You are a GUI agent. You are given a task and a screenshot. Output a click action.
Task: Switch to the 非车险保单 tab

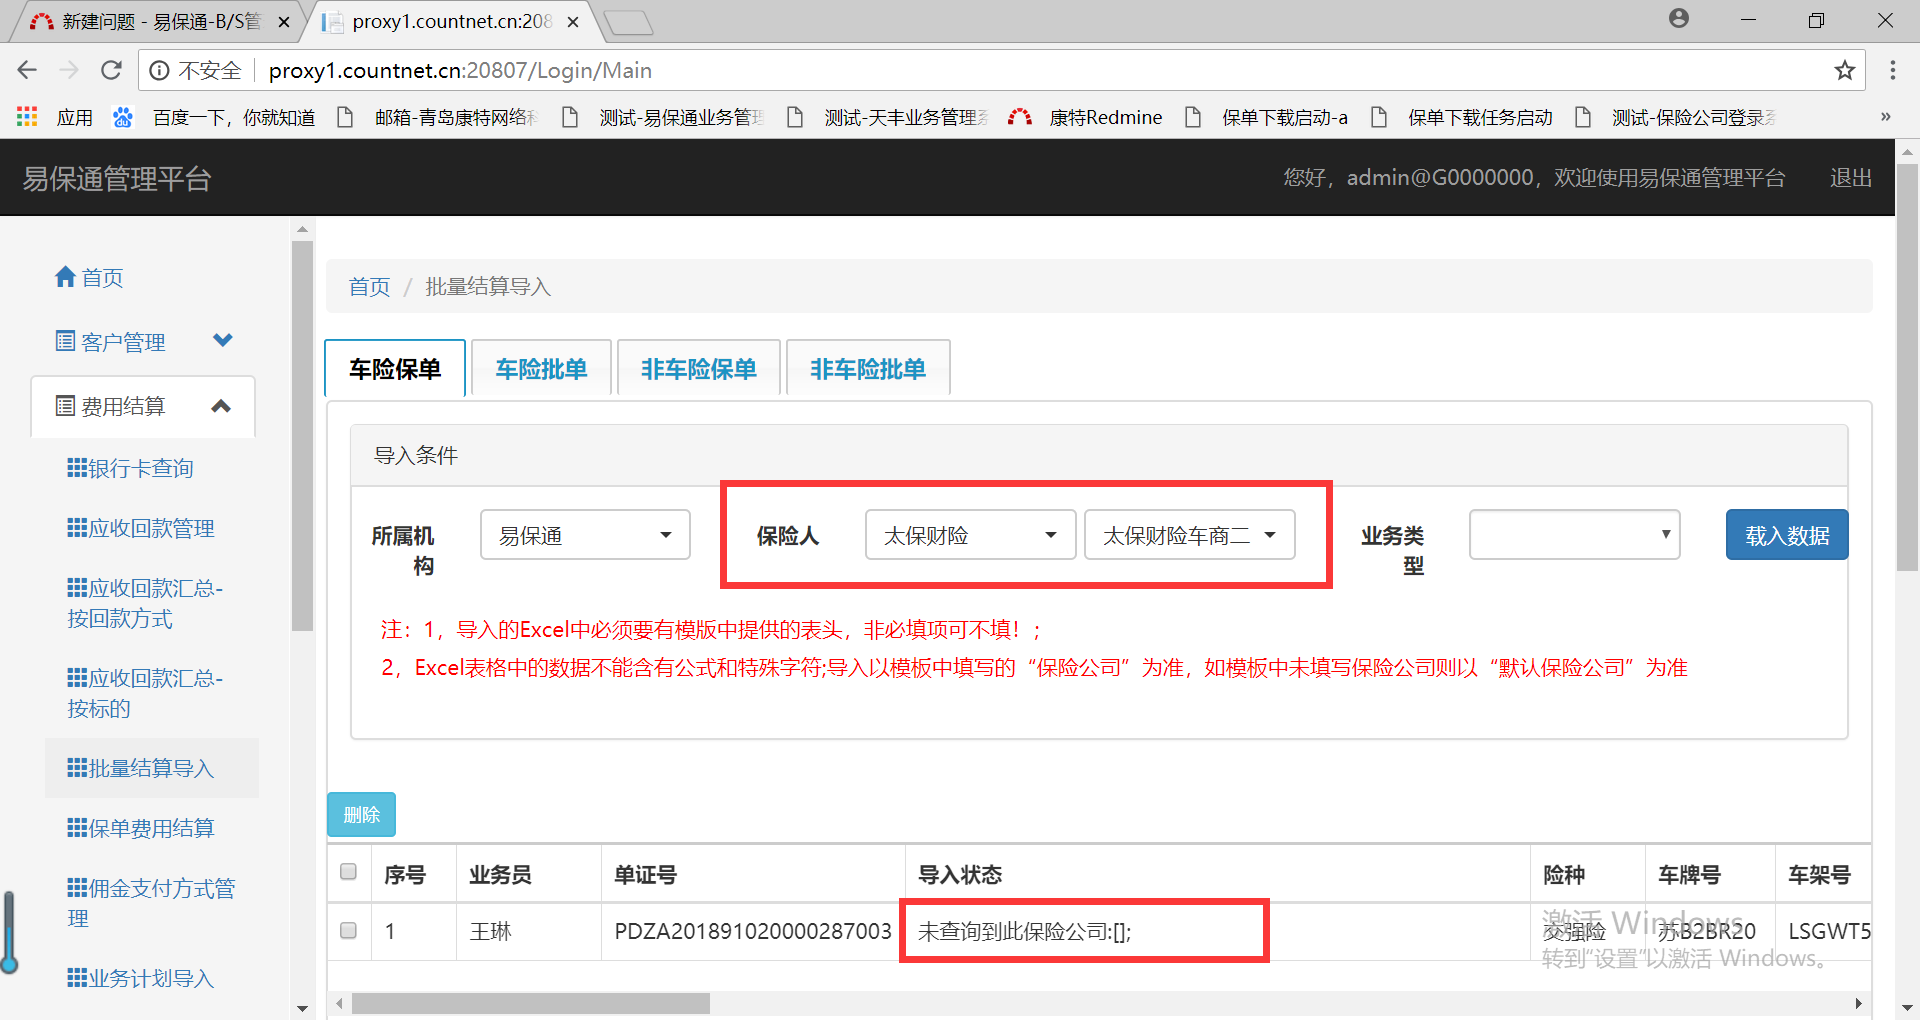[698, 369]
